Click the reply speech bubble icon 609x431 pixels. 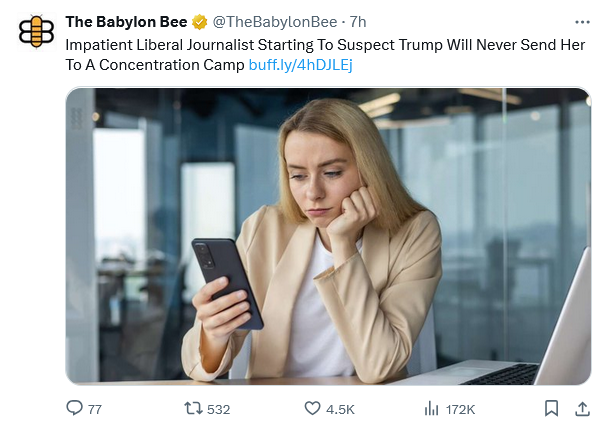coord(73,408)
